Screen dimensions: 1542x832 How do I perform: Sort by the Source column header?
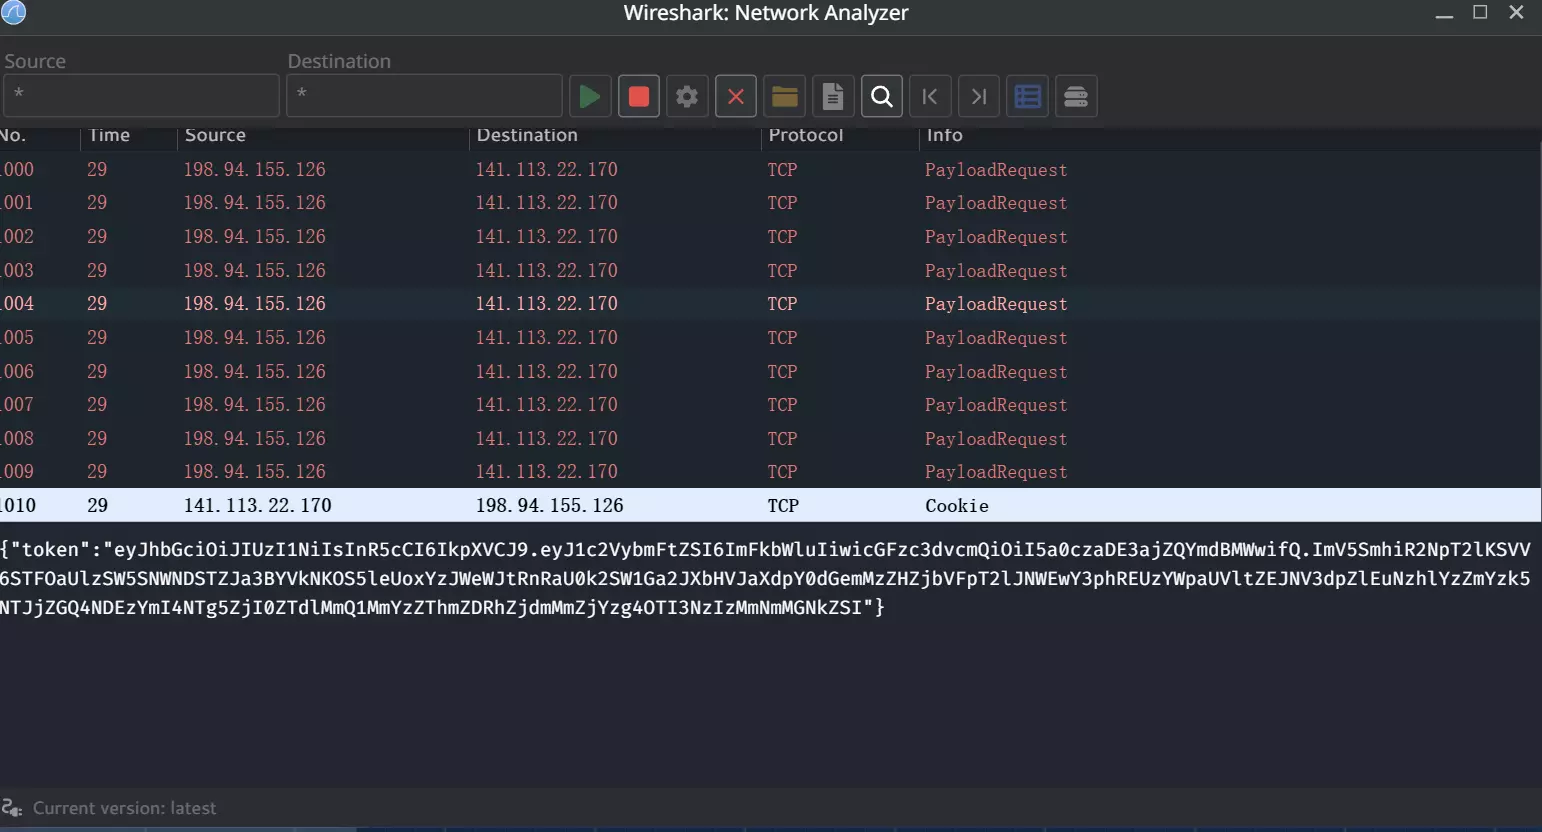(215, 135)
